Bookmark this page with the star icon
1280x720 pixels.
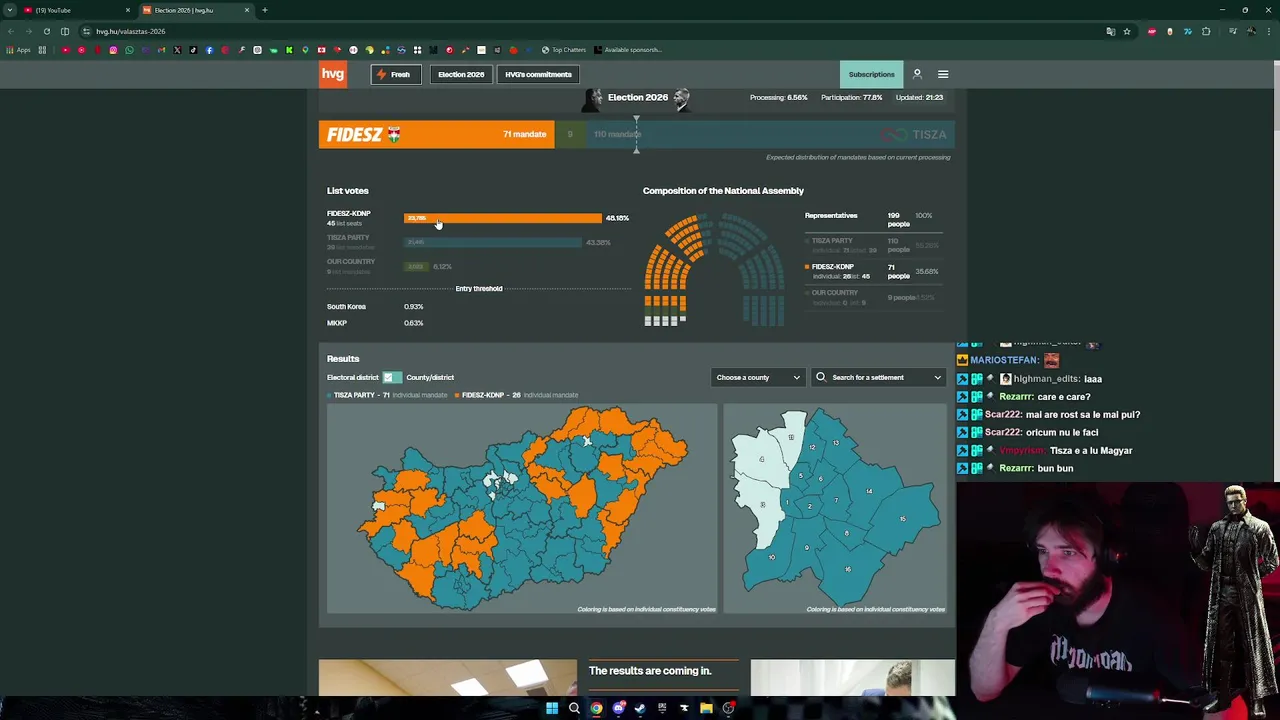click(x=1127, y=31)
